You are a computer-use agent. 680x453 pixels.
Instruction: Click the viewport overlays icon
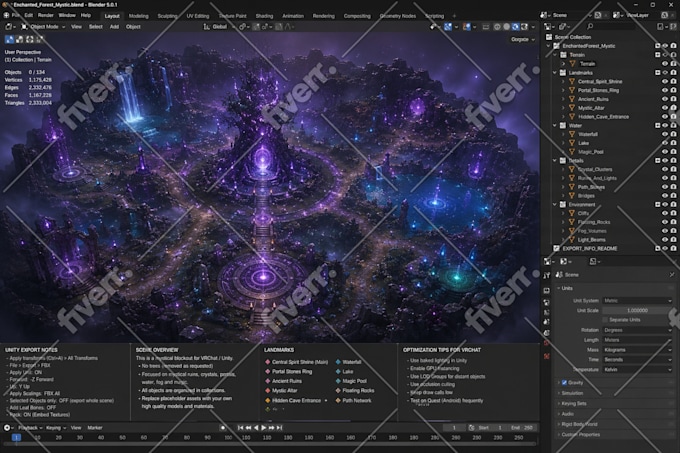click(x=467, y=27)
